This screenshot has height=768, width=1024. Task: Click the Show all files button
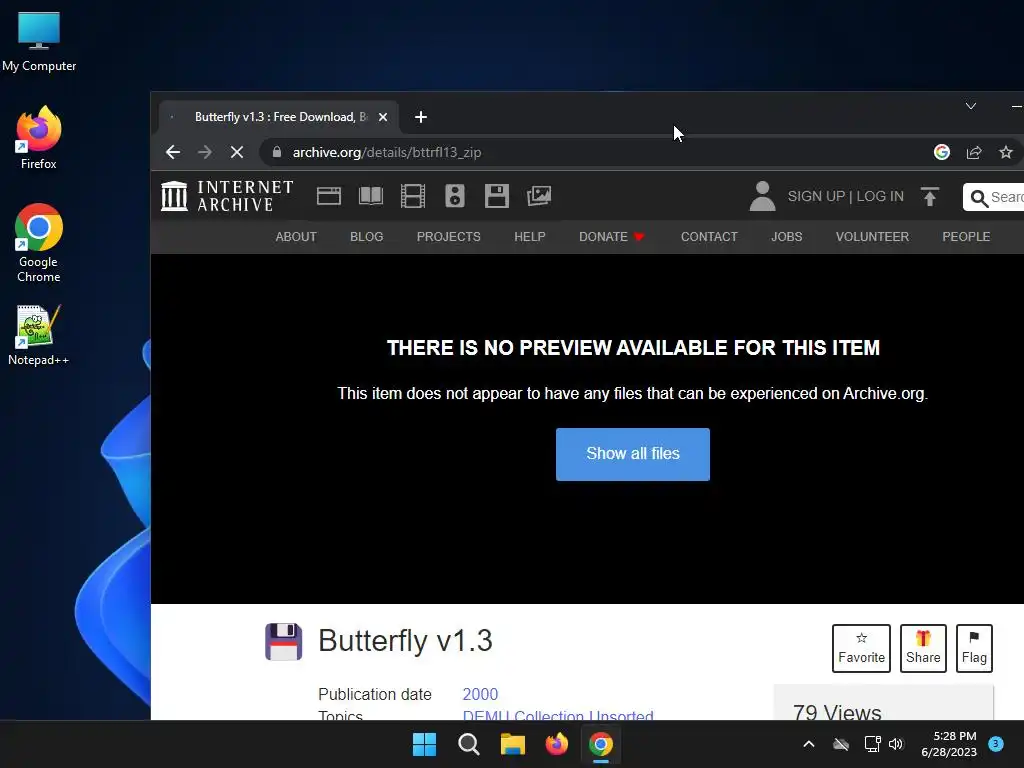click(633, 455)
